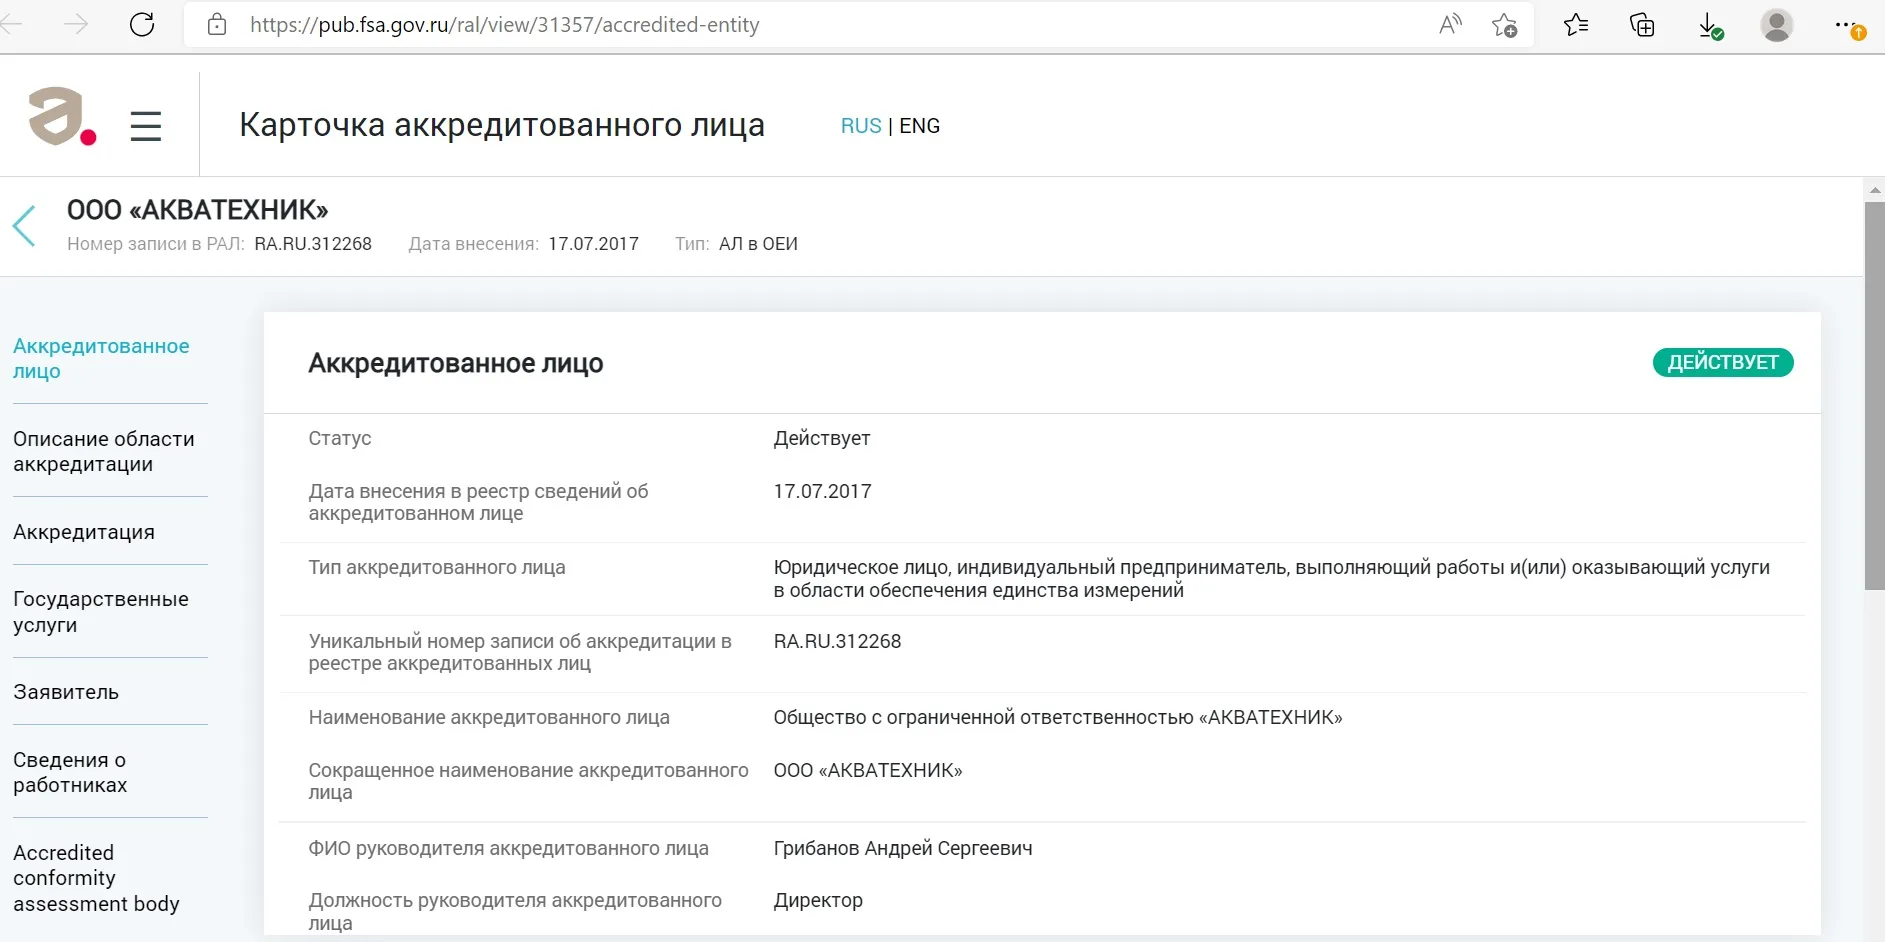Open the browser Favorites list icon
The image size is (1885, 942).
1576,25
